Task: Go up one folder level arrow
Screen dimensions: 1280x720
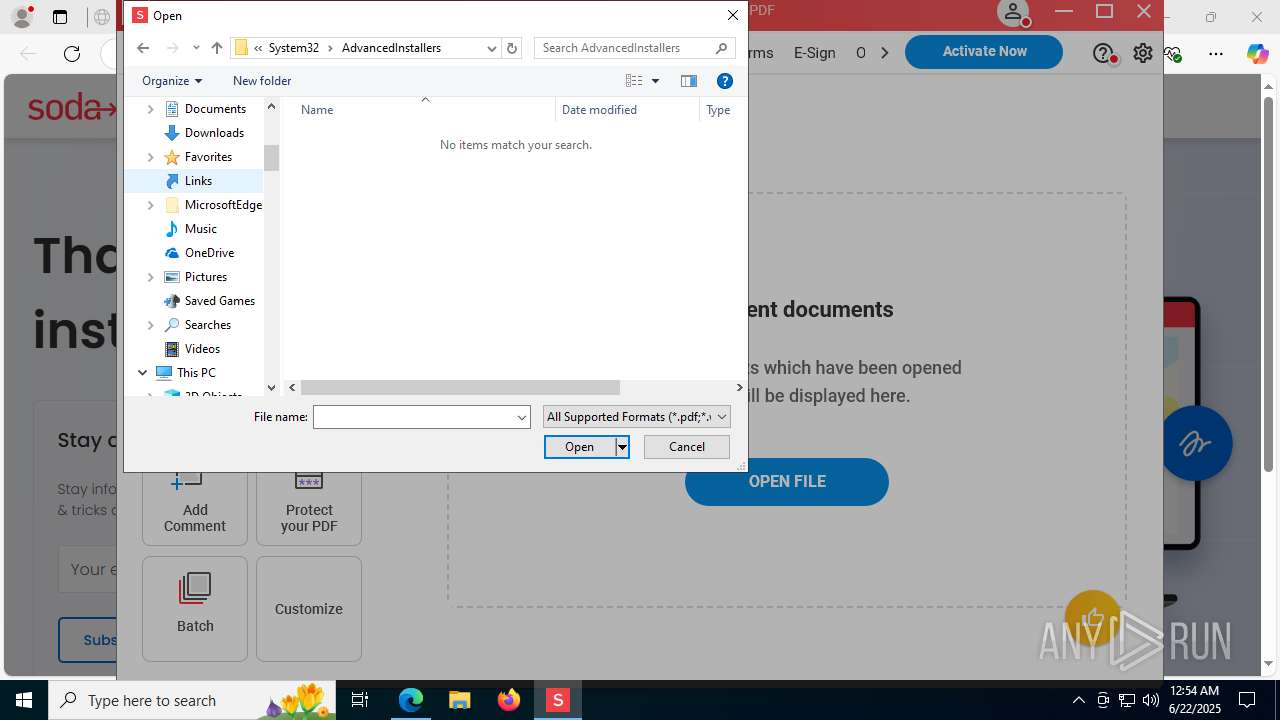Action: tap(217, 48)
